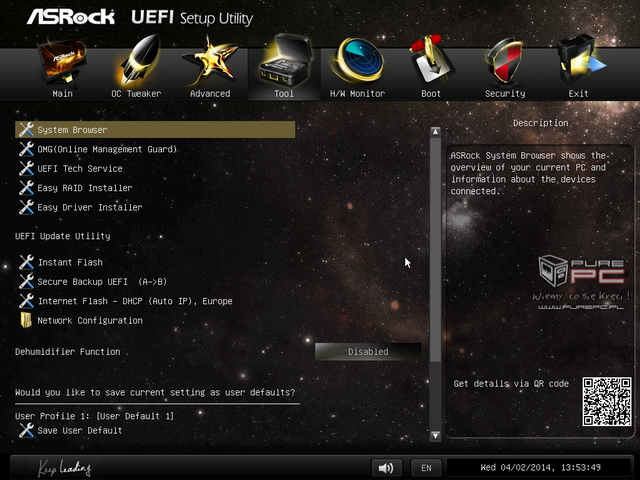Image resolution: width=640 pixels, height=480 pixels.
Task: Run Instant Flash
Action: 70,262
